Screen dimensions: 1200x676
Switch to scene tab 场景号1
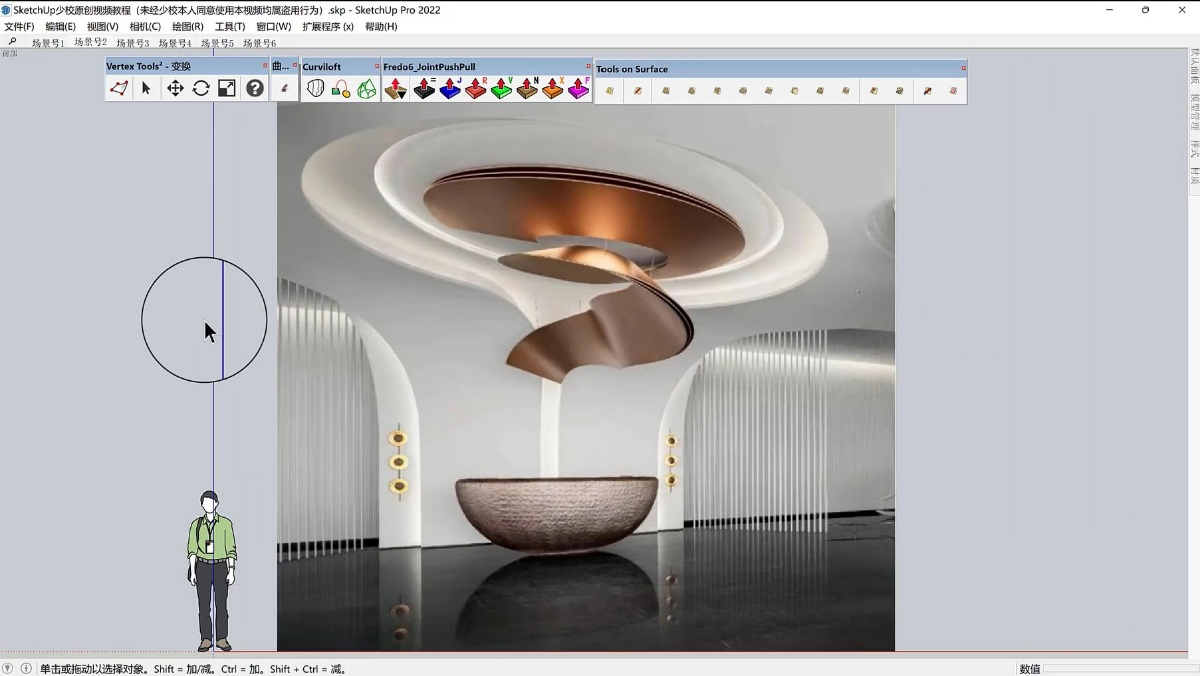[47, 43]
